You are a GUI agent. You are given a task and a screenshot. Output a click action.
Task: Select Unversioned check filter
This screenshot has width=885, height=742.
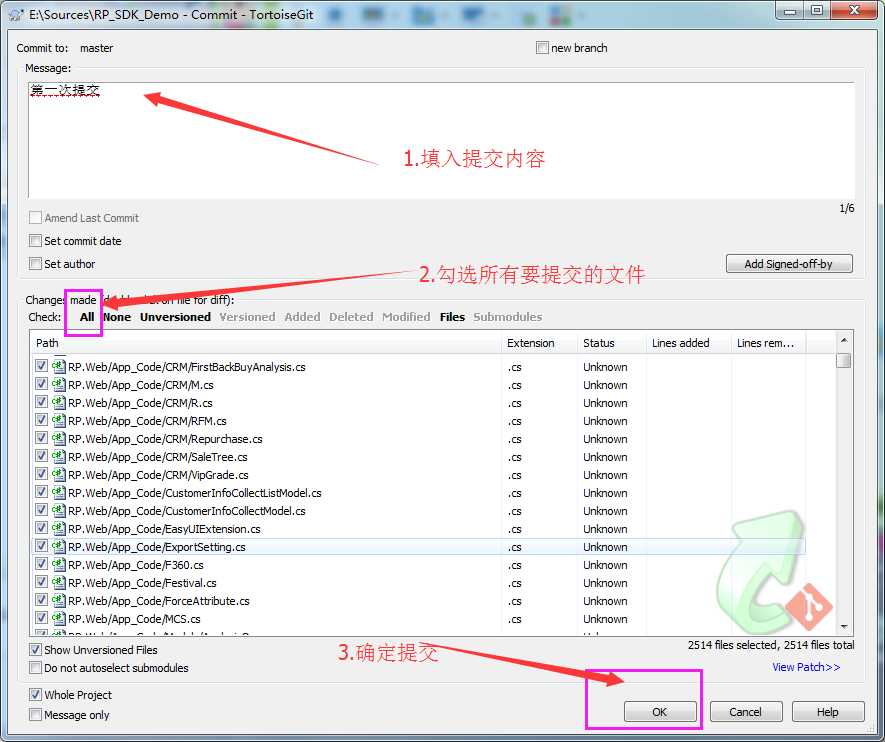176,317
